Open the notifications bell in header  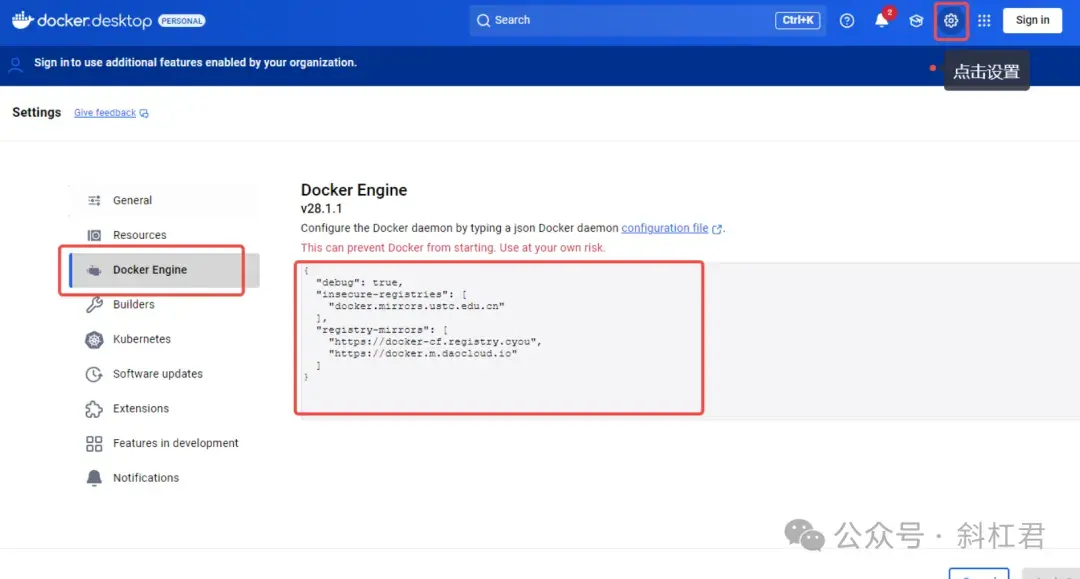pos(882,21)
